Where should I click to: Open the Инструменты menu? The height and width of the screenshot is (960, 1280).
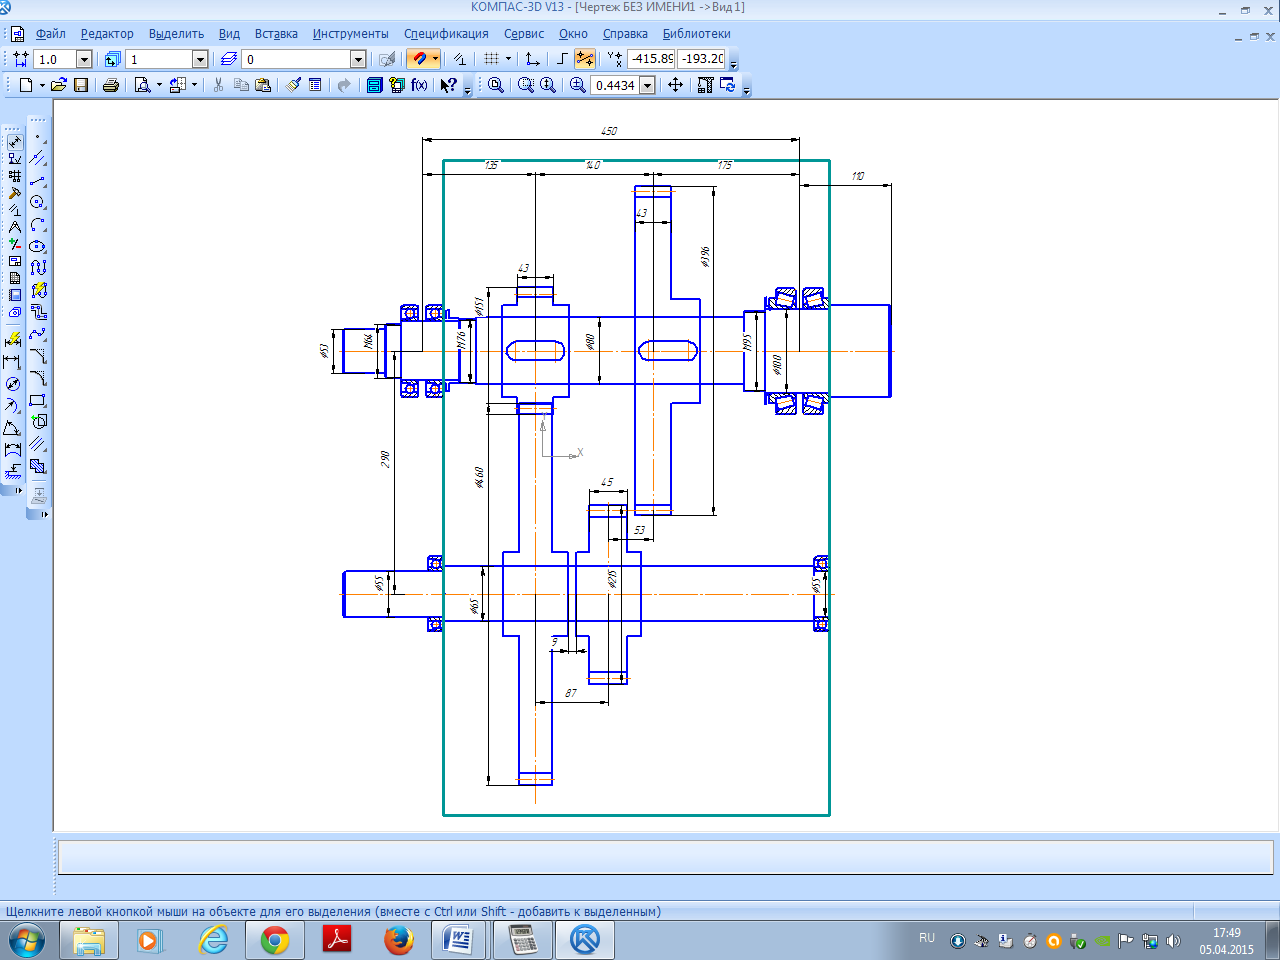point(350,34)
